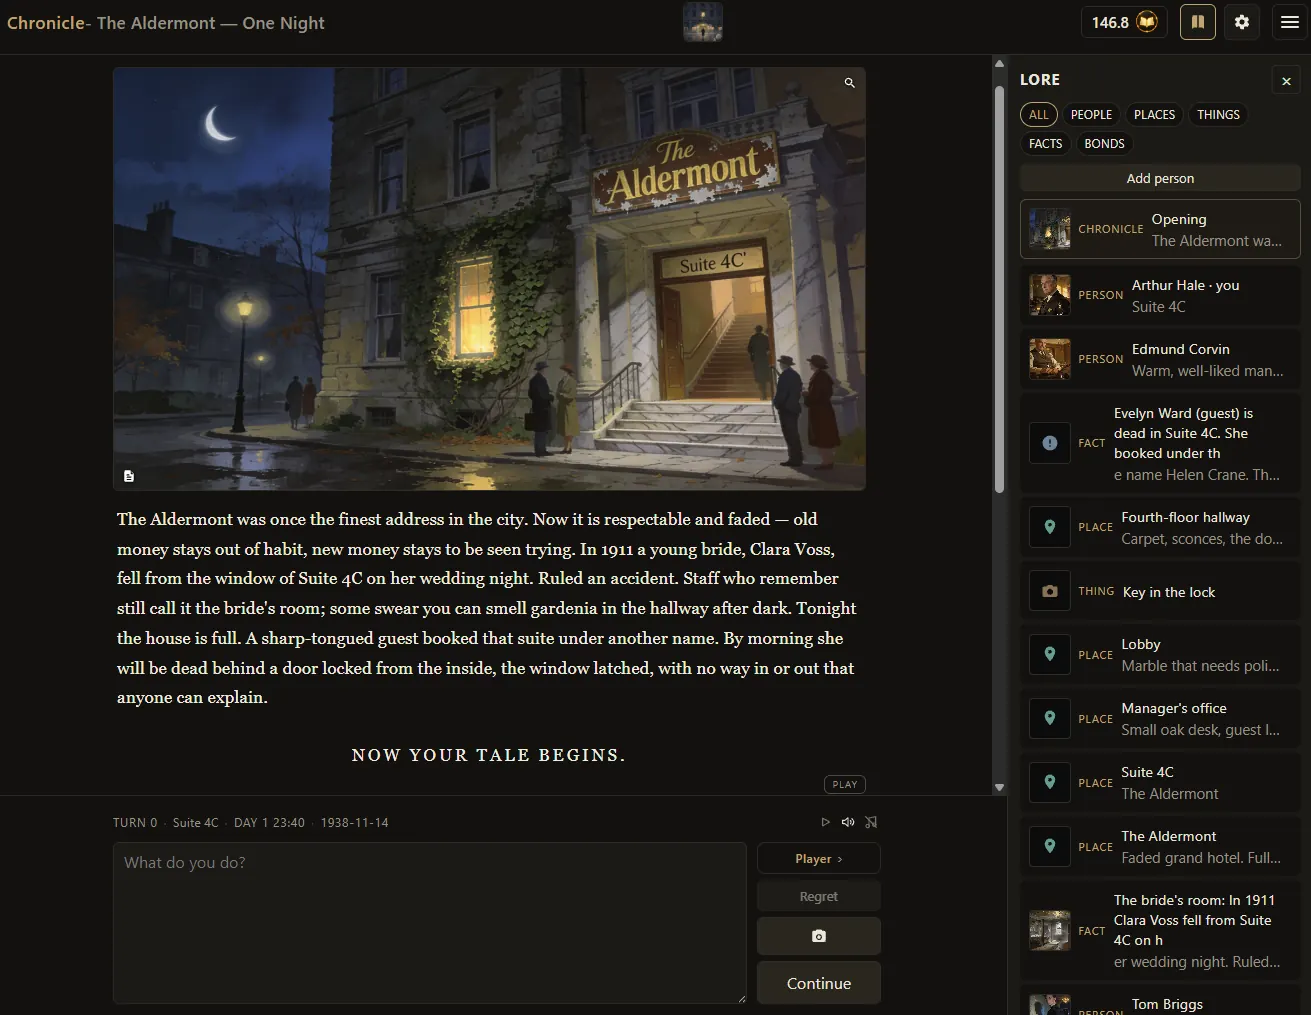Open the Opening chronicle entry
1311x1015 pixels.
[x=1160, y=229]
